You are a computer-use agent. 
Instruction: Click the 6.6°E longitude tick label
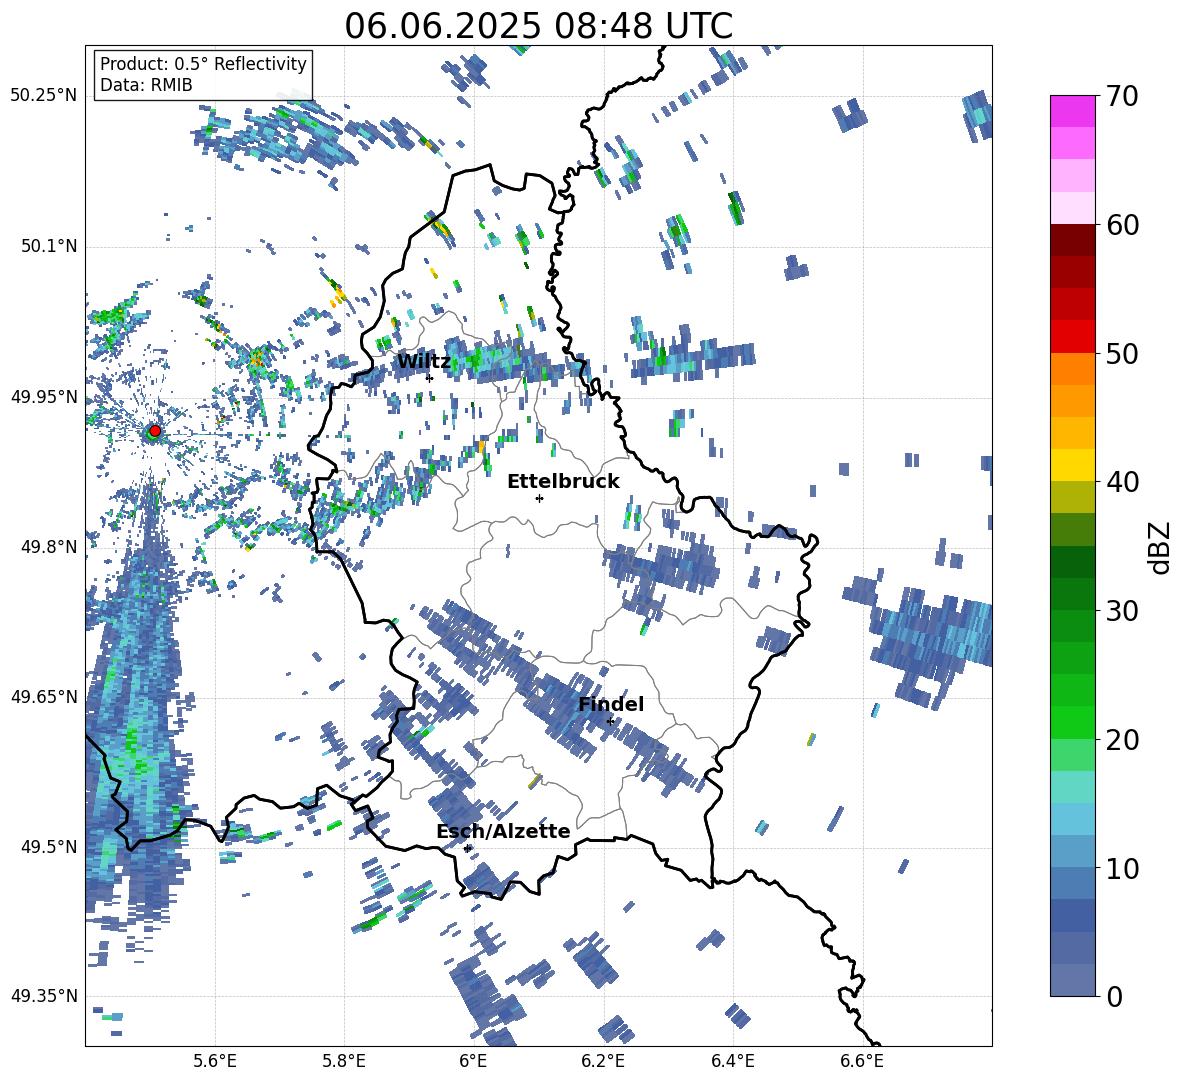[862, 1061]
